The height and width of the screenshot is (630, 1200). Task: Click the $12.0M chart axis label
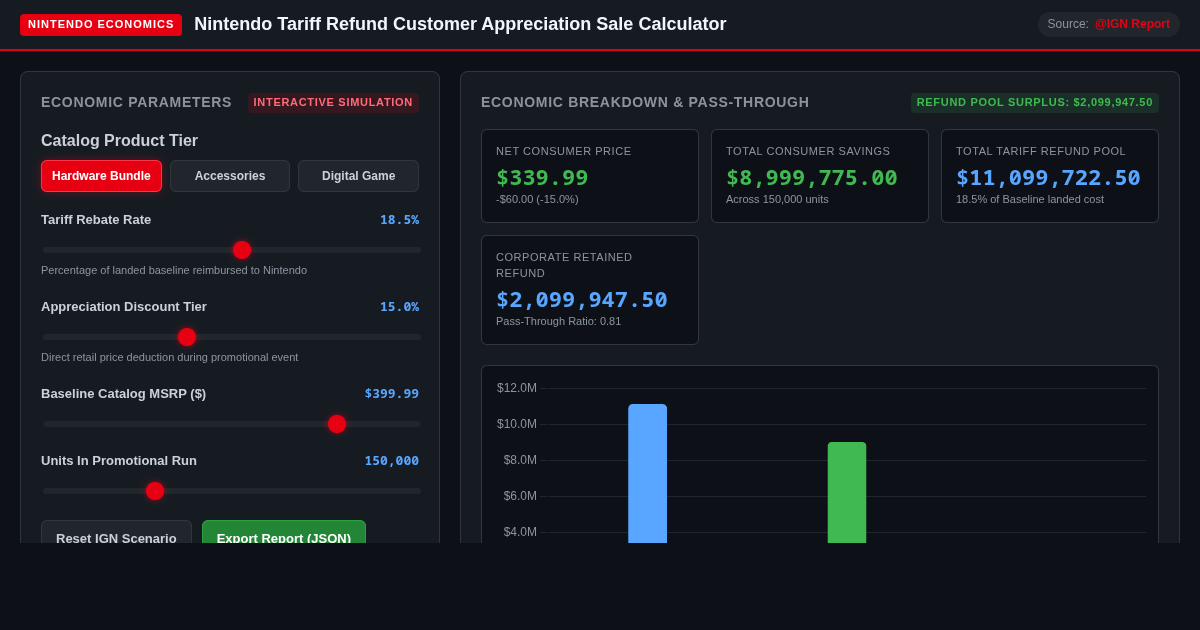(517, 388)
